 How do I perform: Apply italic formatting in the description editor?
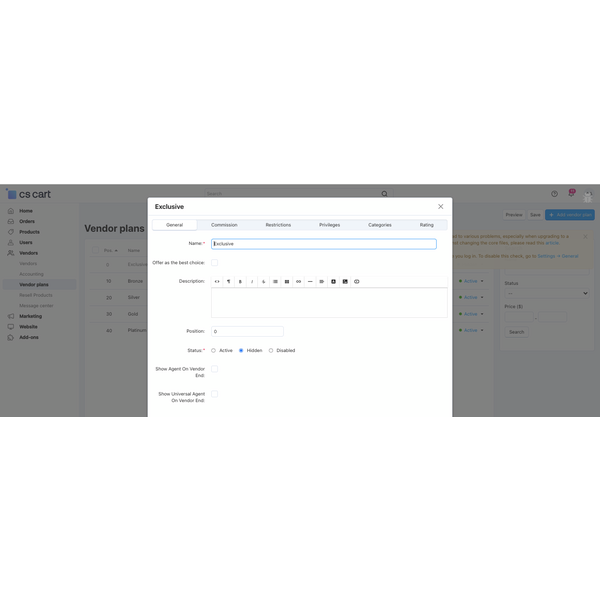pos(252,282)
